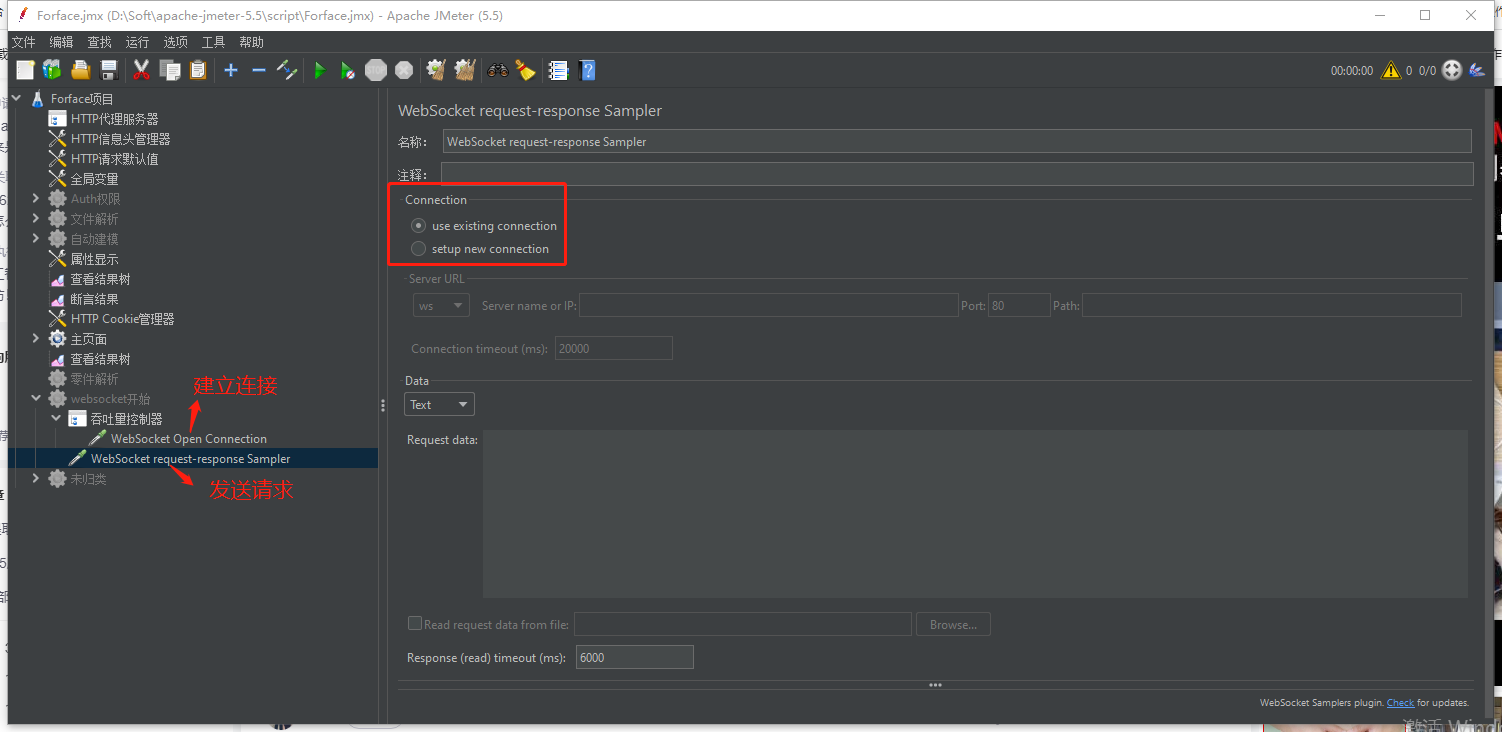Open the Text data type dropdown
1502x732 pixels.
point(440,405)
